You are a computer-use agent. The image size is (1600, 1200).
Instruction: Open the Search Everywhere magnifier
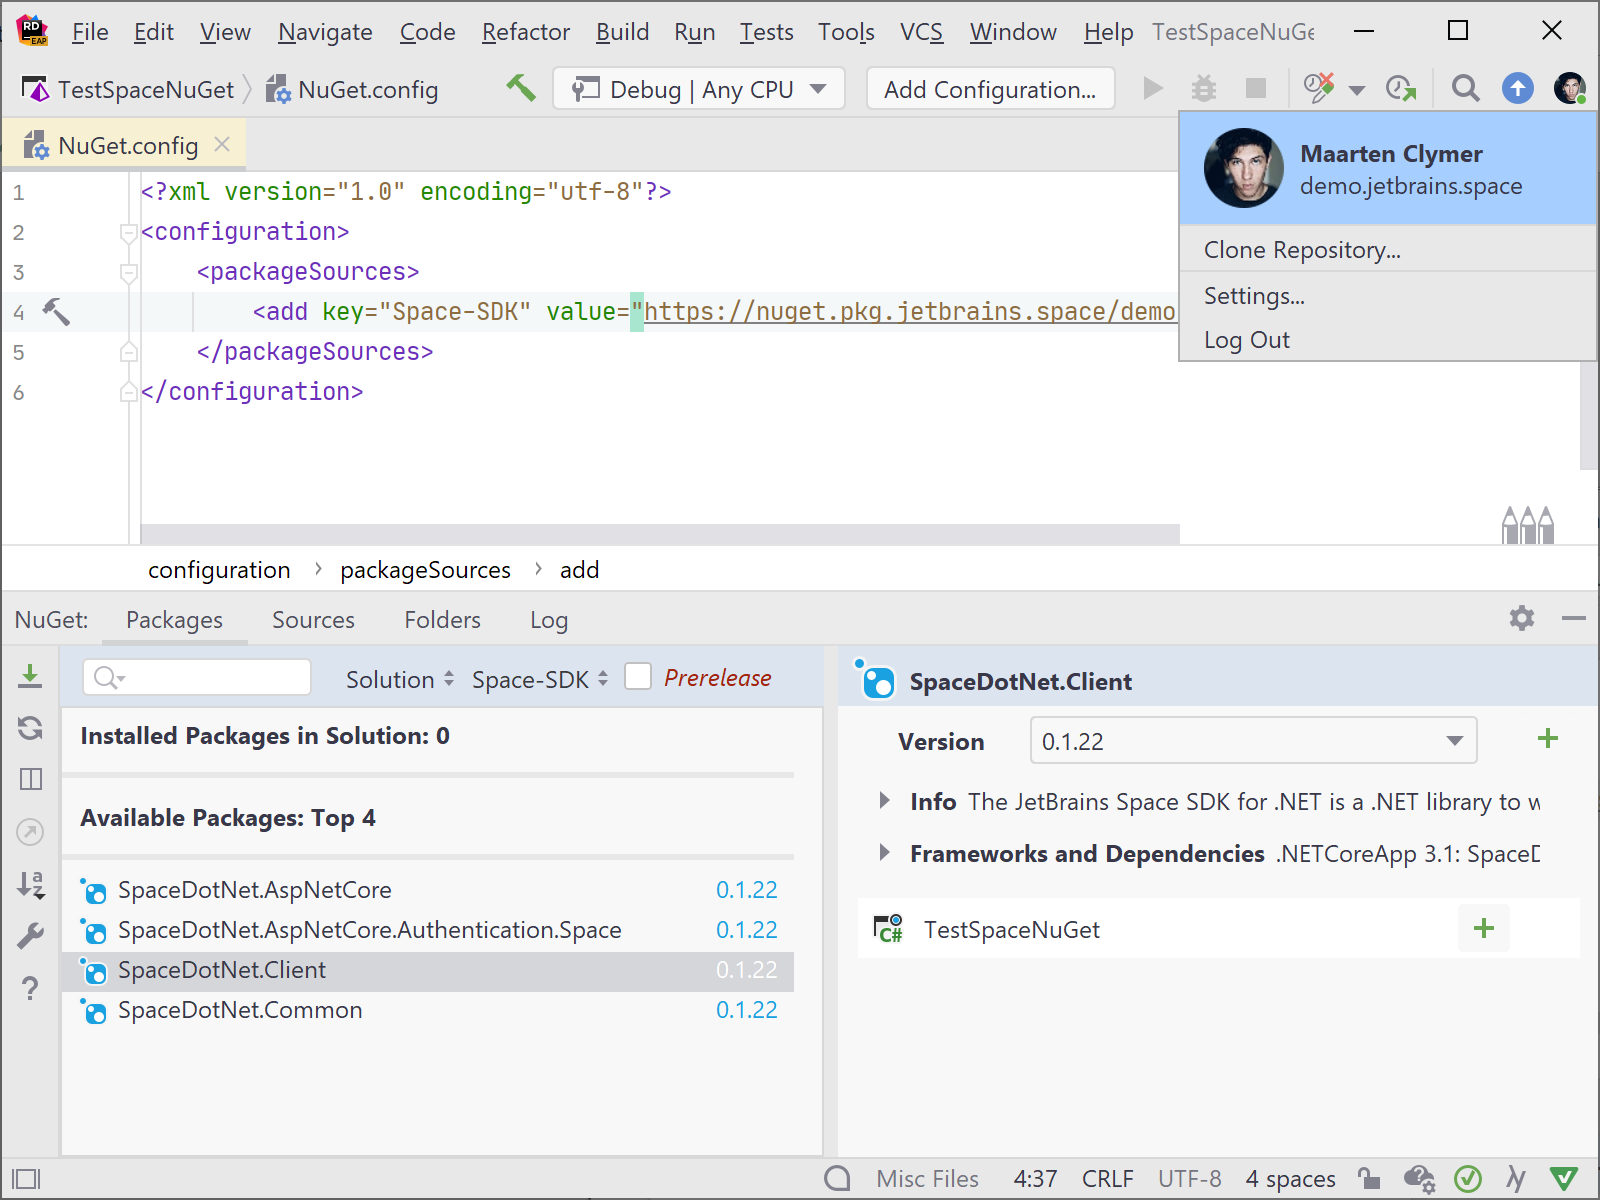pos(1466,89)
